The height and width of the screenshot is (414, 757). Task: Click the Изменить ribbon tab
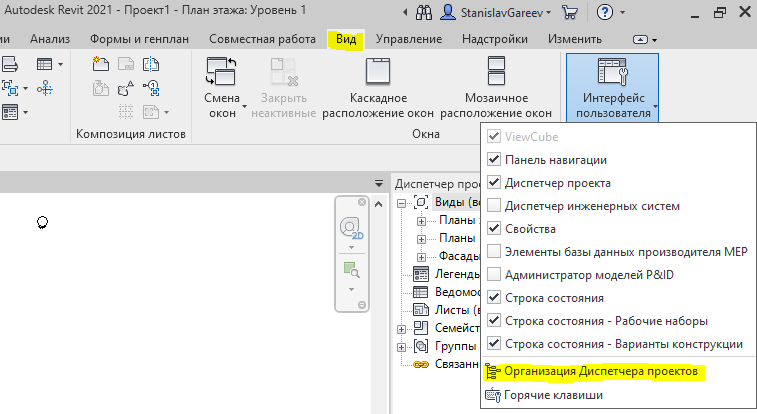click(x=575, y=39)
